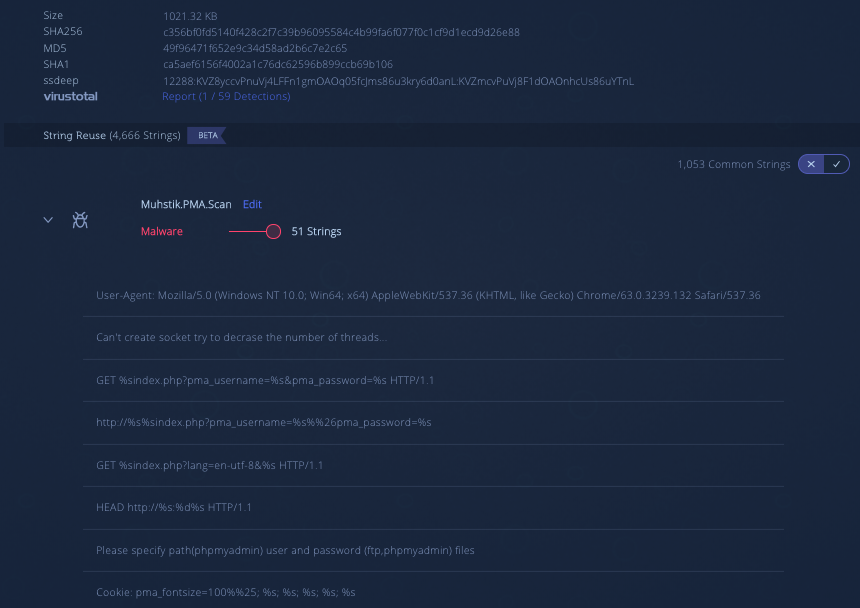The height and width of the screenshot is (608, 860).
Task: Collapse the Muhstik.PMA.Scan section chevron
Action: (48, 220)
